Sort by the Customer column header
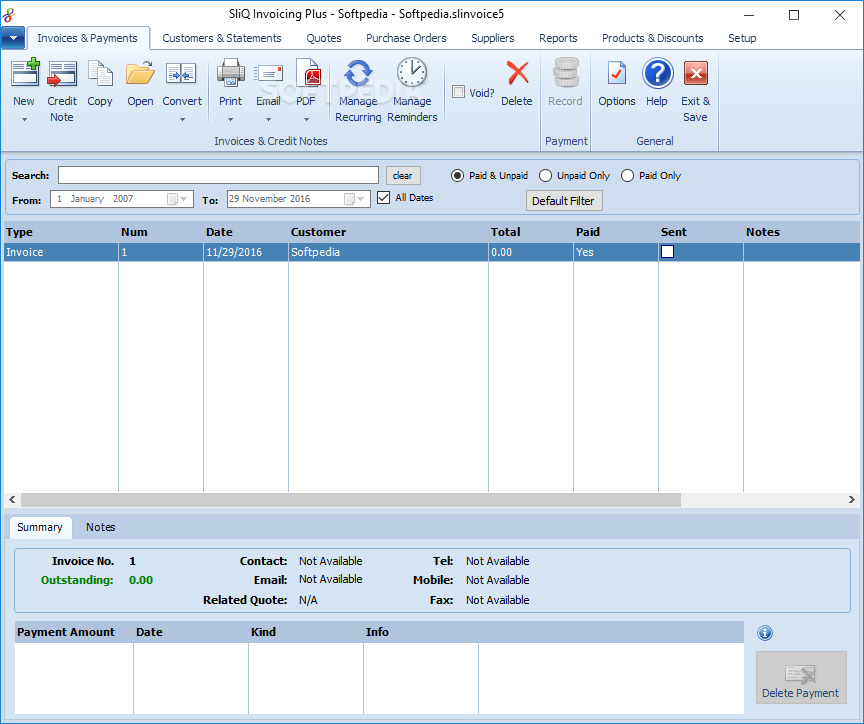The width and height of the screenshot is (864, 724). [x=388, y=232]
